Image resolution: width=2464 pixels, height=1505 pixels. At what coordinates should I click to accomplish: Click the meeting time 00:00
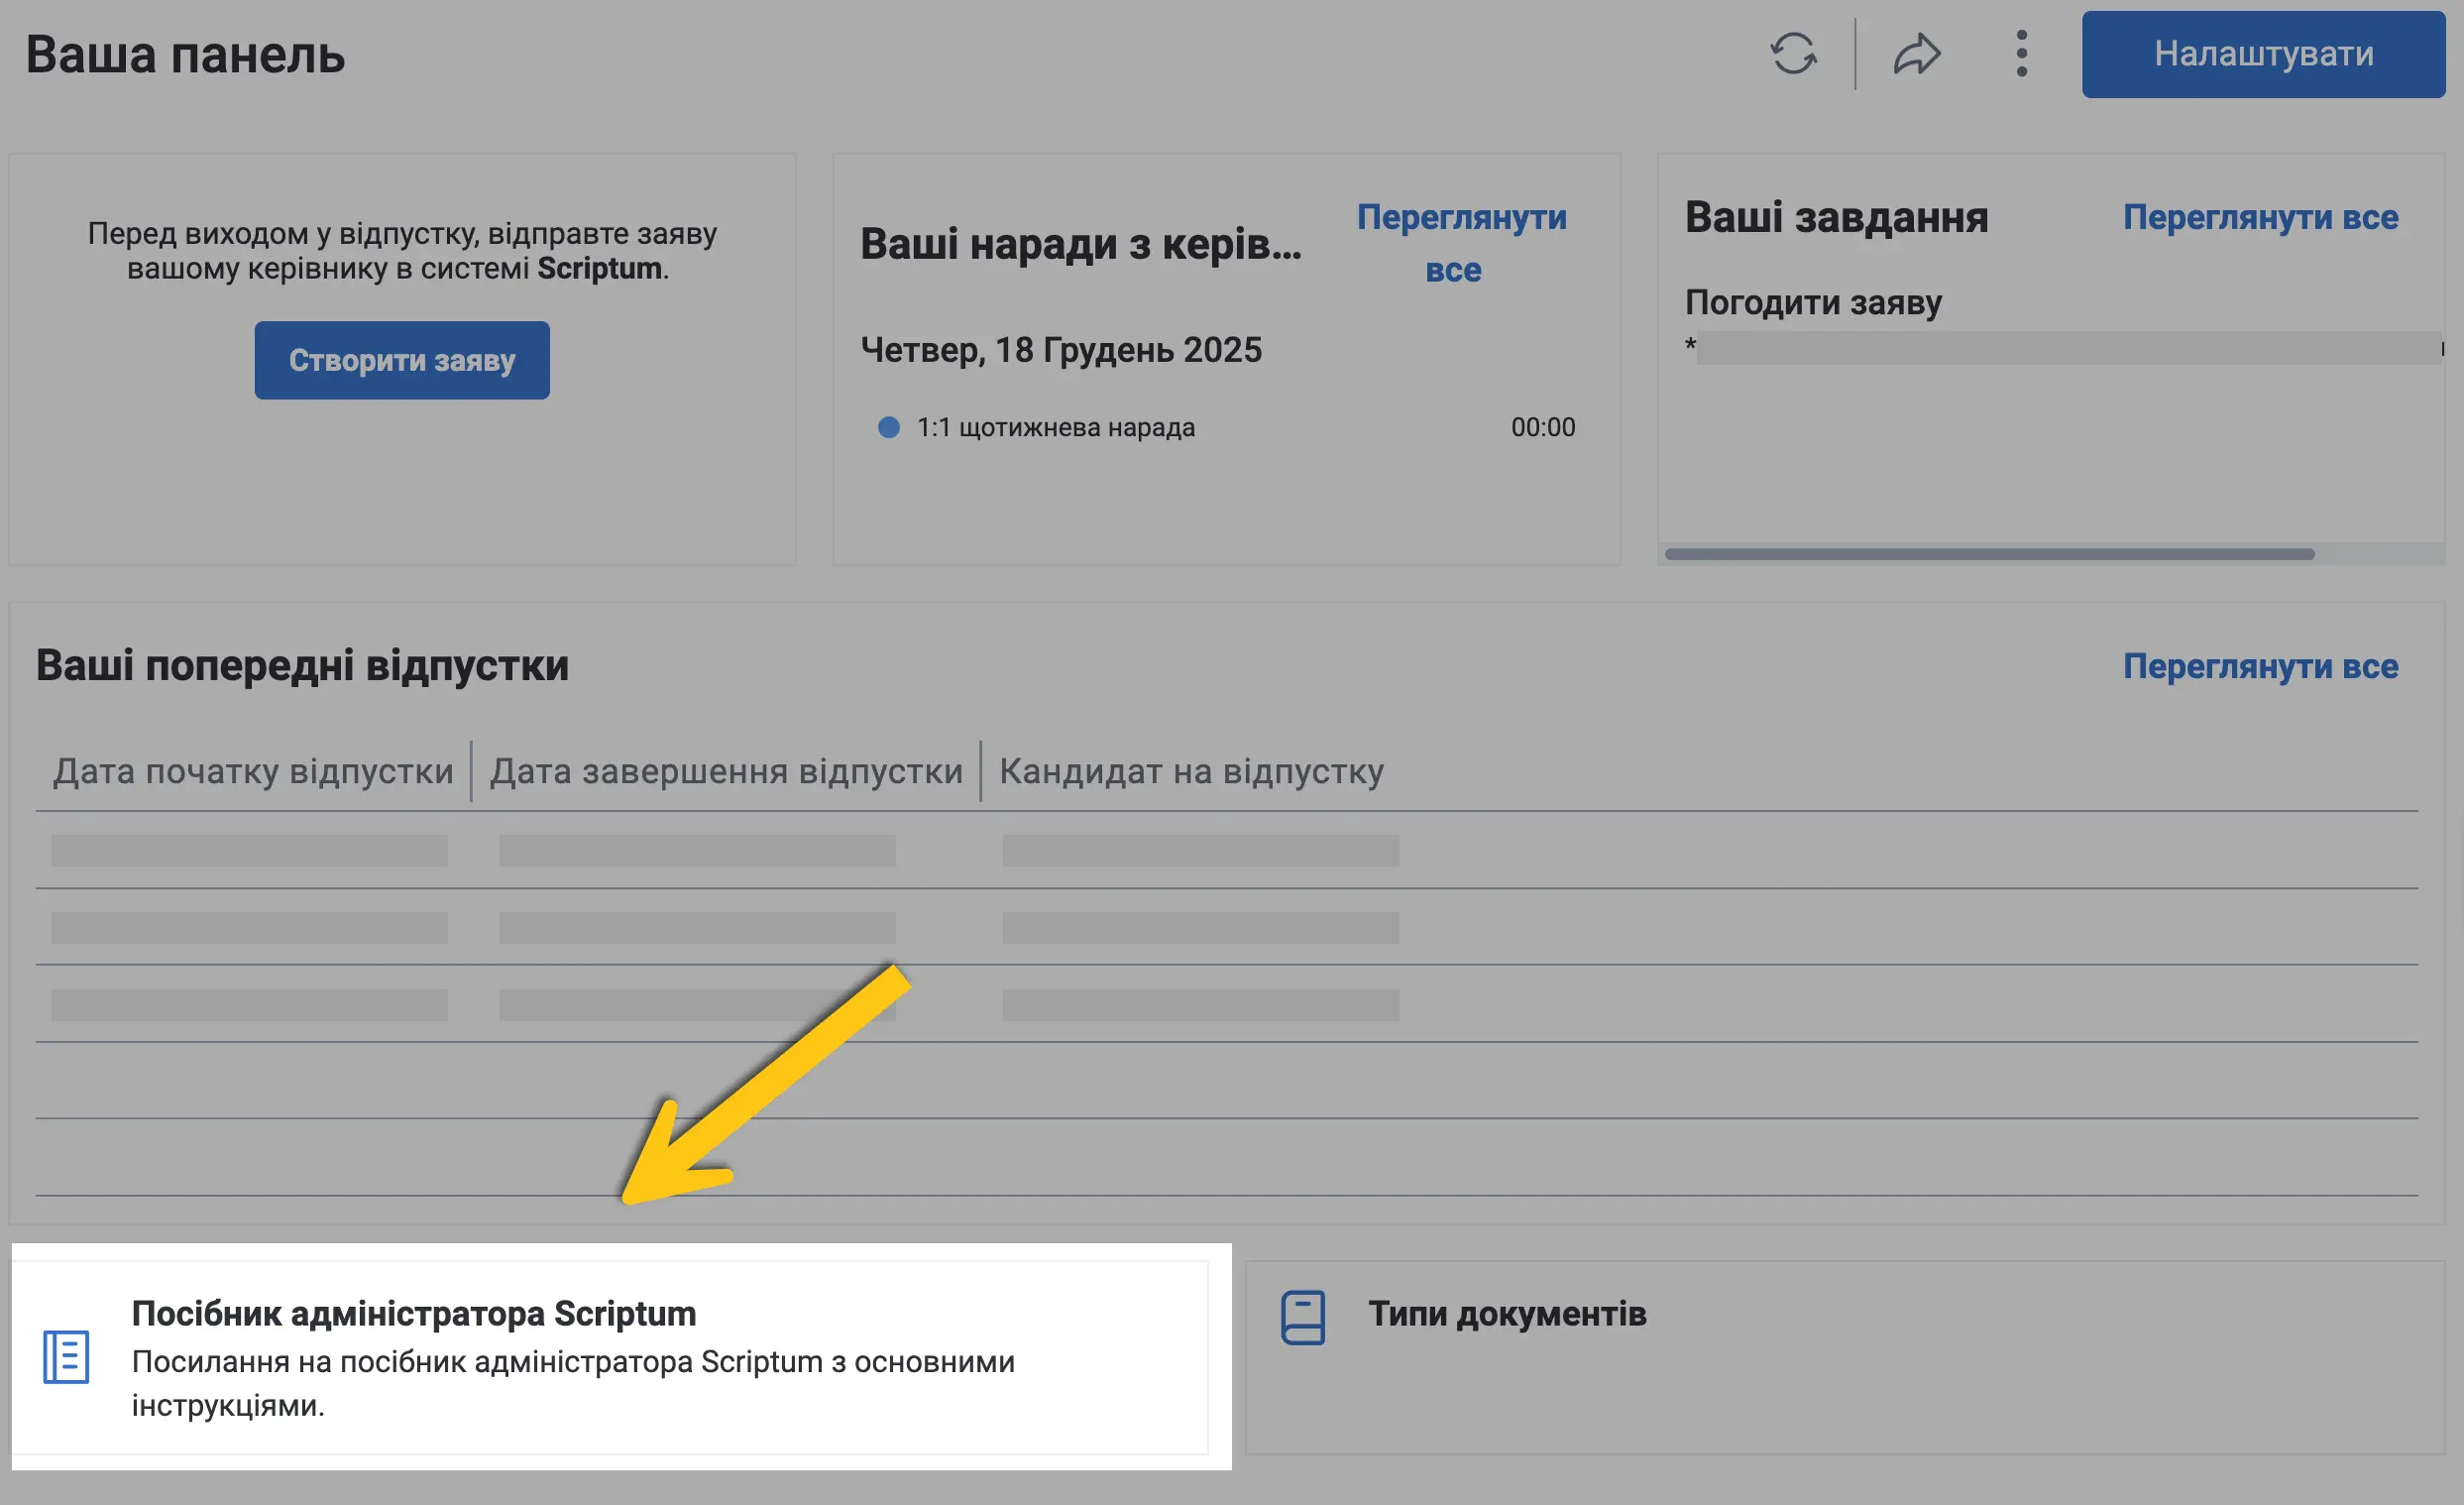[1542, 428]
